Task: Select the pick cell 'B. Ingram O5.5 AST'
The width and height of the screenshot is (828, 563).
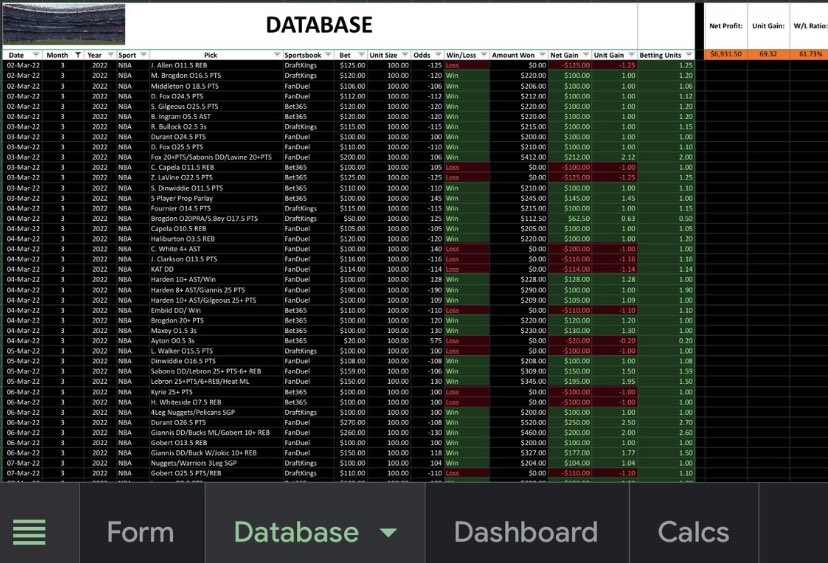Action: [x=215, y=117]
